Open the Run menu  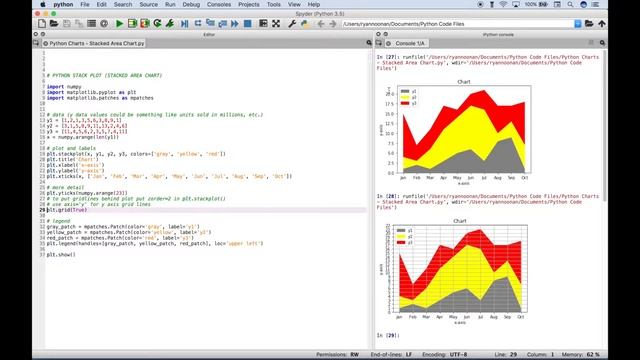(170, 4)
